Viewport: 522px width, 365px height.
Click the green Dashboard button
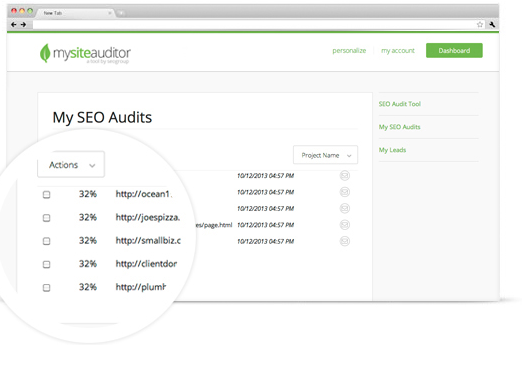[x=454, y=51]
